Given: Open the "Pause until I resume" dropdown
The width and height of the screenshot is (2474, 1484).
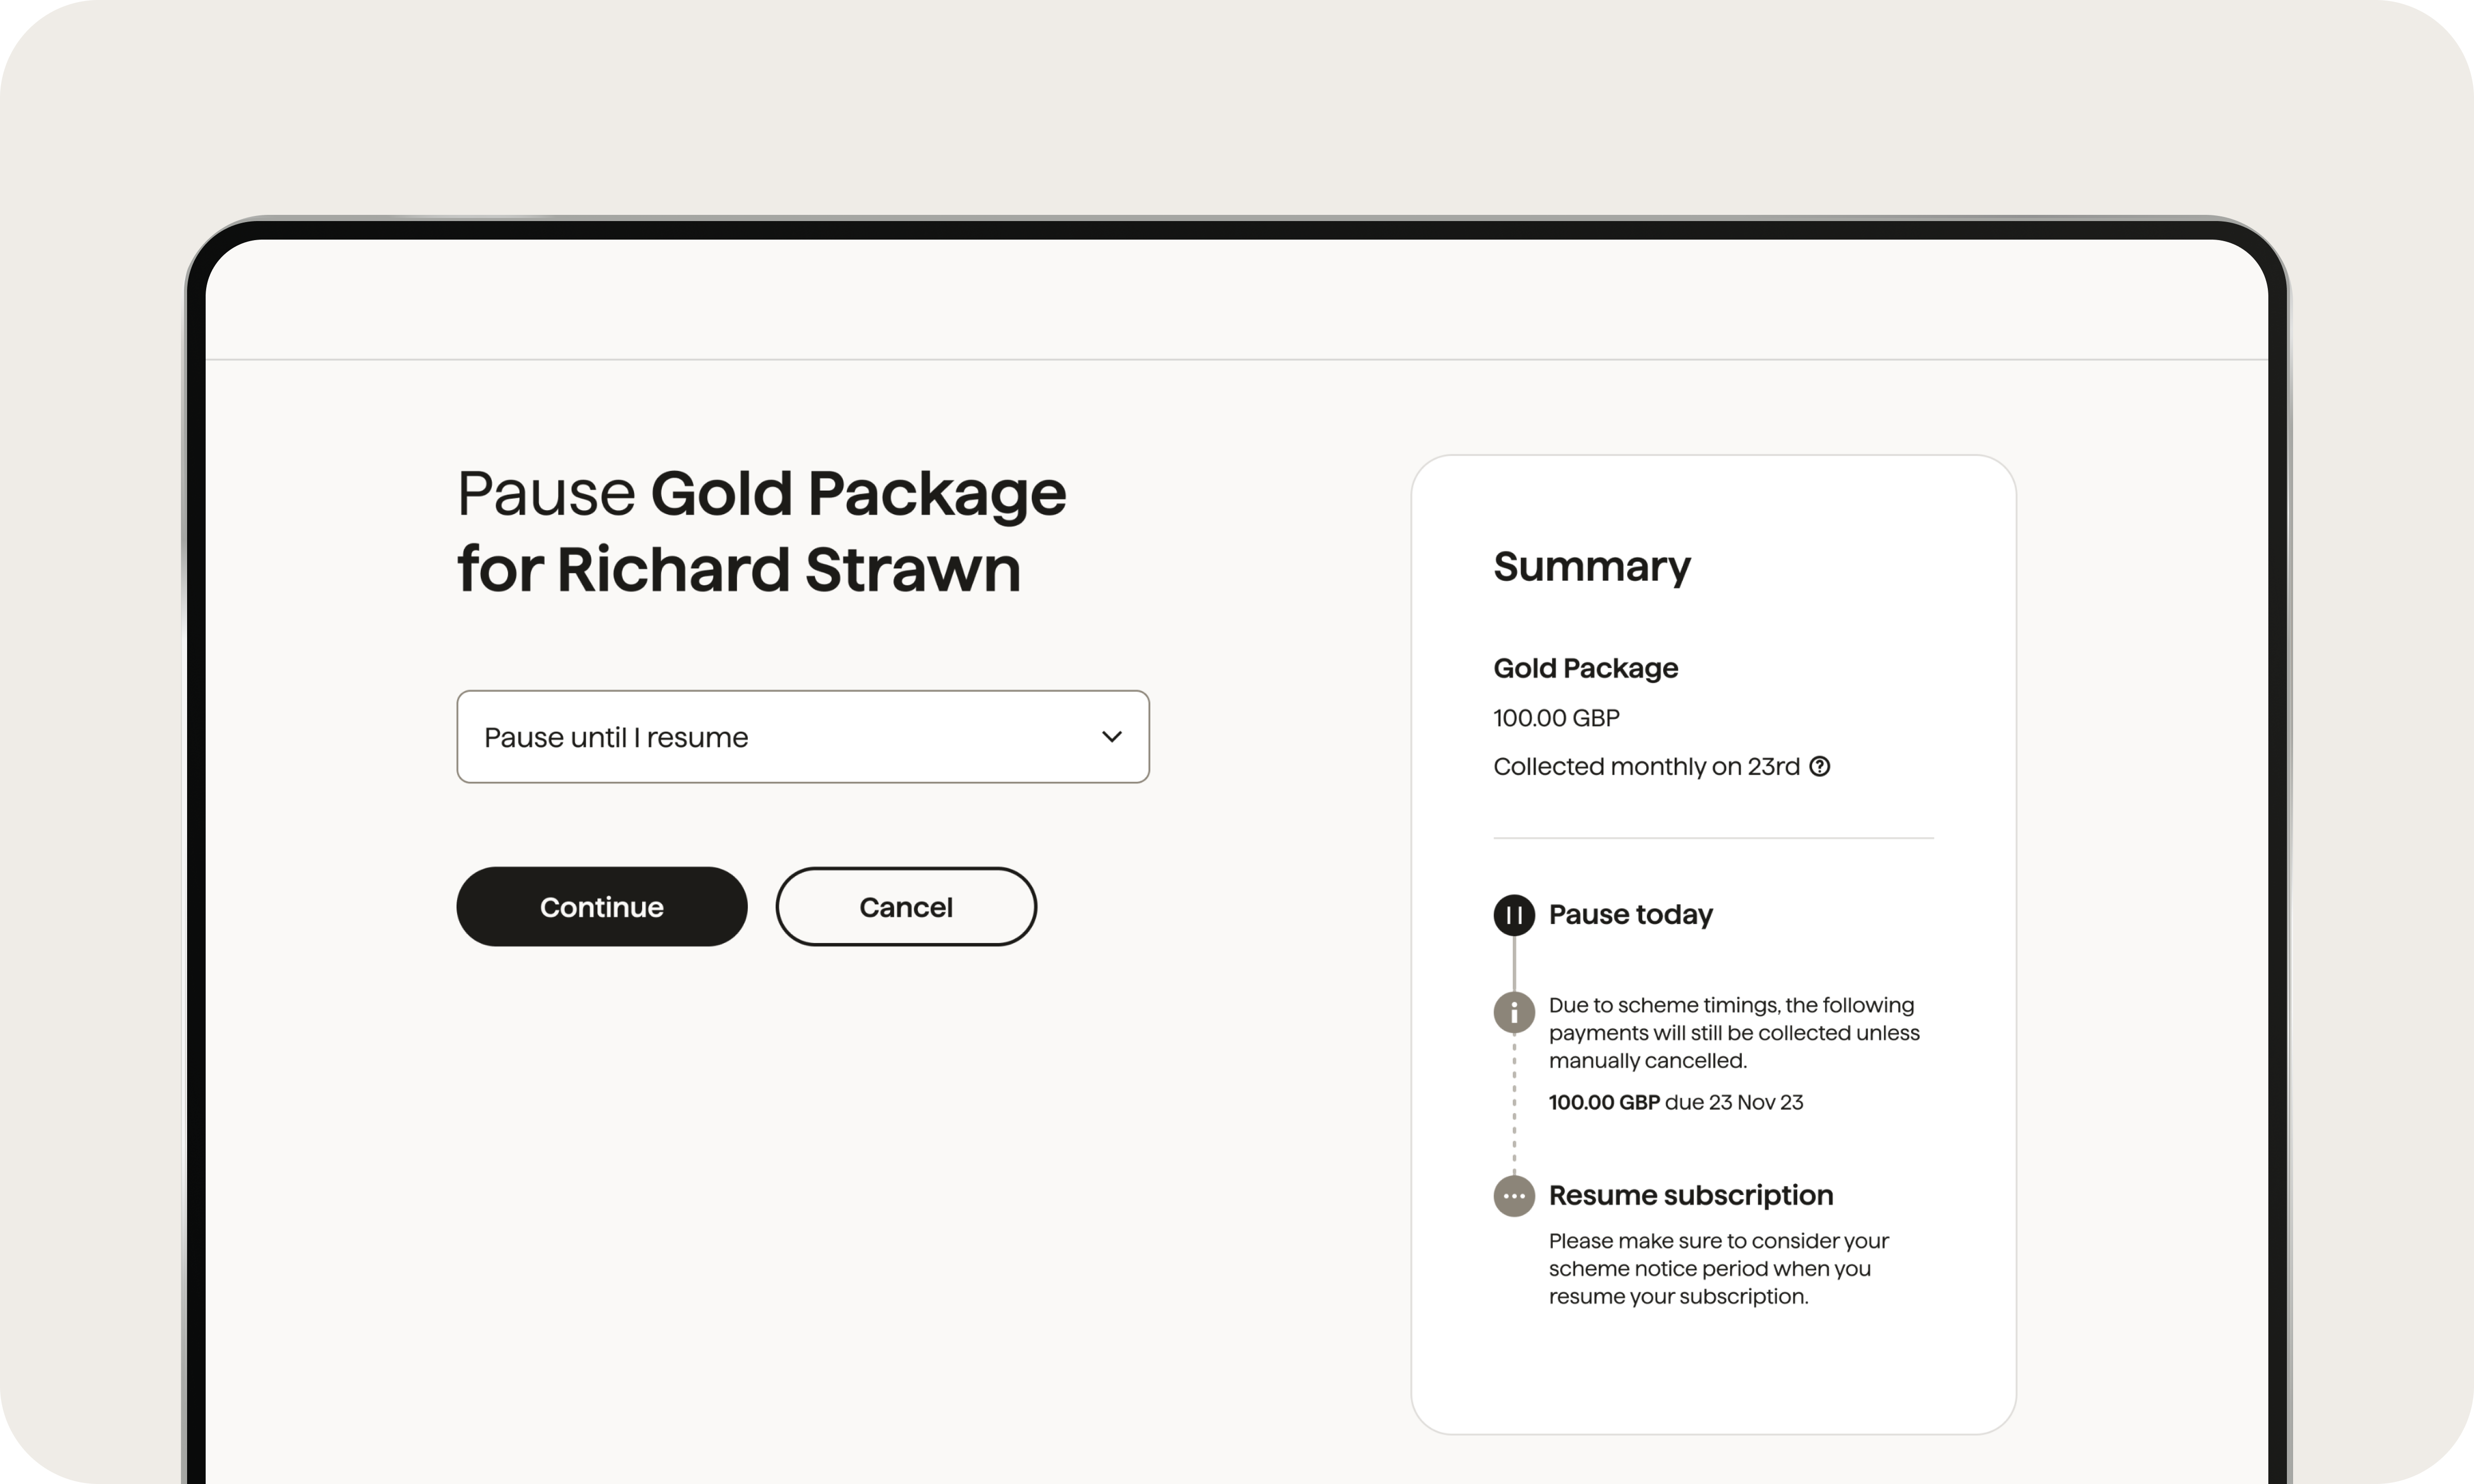Looking at the screenshot, I should 802,737.
